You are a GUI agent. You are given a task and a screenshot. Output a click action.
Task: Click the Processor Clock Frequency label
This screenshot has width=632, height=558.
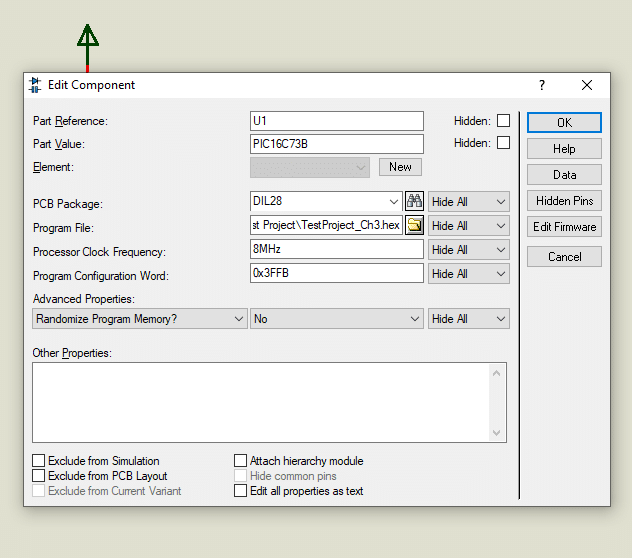pyautogui.click(x=99, y=252)
